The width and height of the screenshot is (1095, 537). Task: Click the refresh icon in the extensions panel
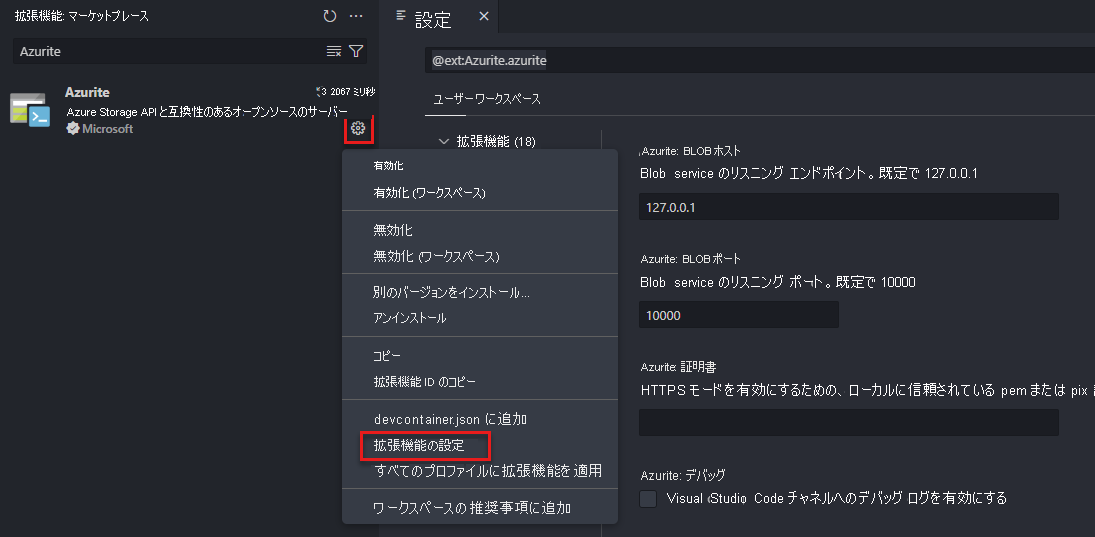pos(330,16)
